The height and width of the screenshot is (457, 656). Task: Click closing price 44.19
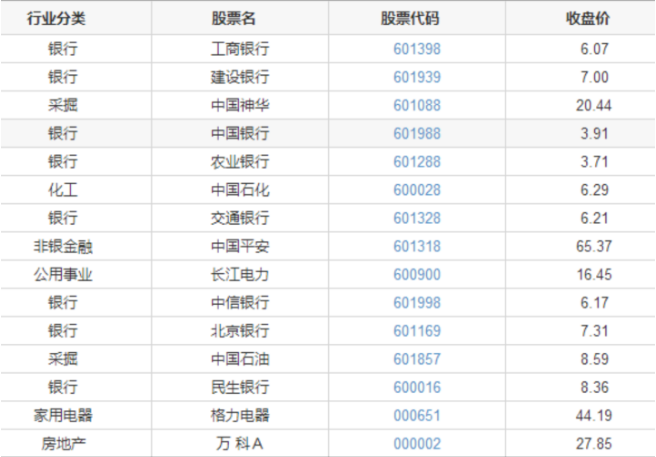coord(594,416)
